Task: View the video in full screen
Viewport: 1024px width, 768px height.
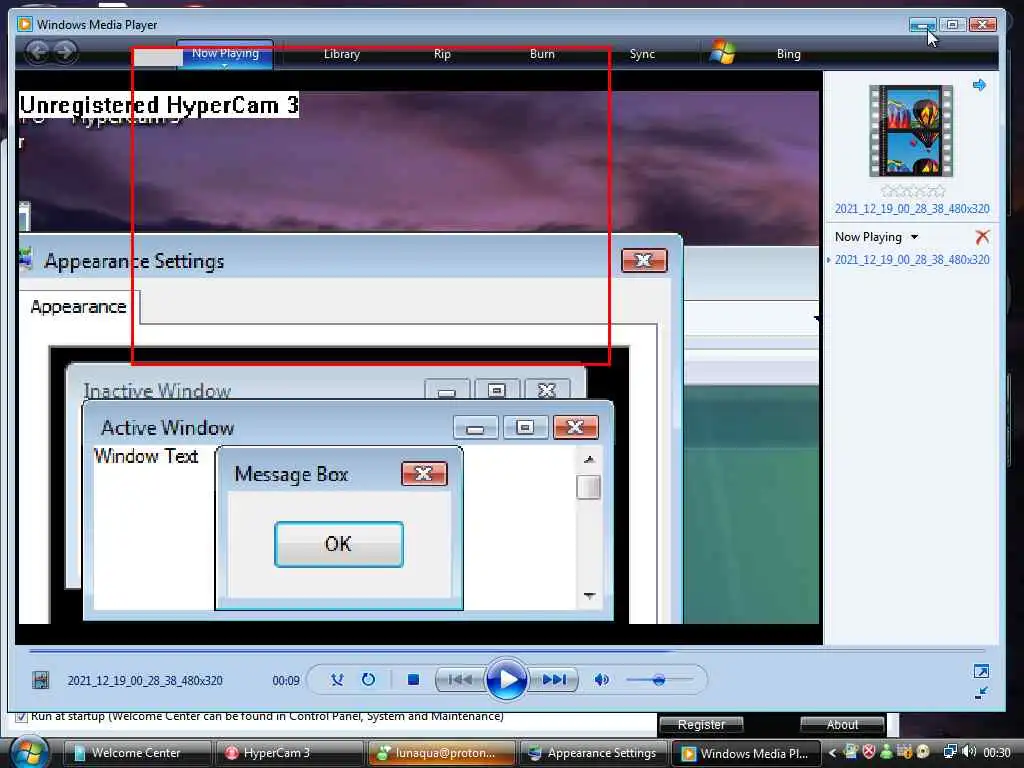Action: click(x=981, y=671)
